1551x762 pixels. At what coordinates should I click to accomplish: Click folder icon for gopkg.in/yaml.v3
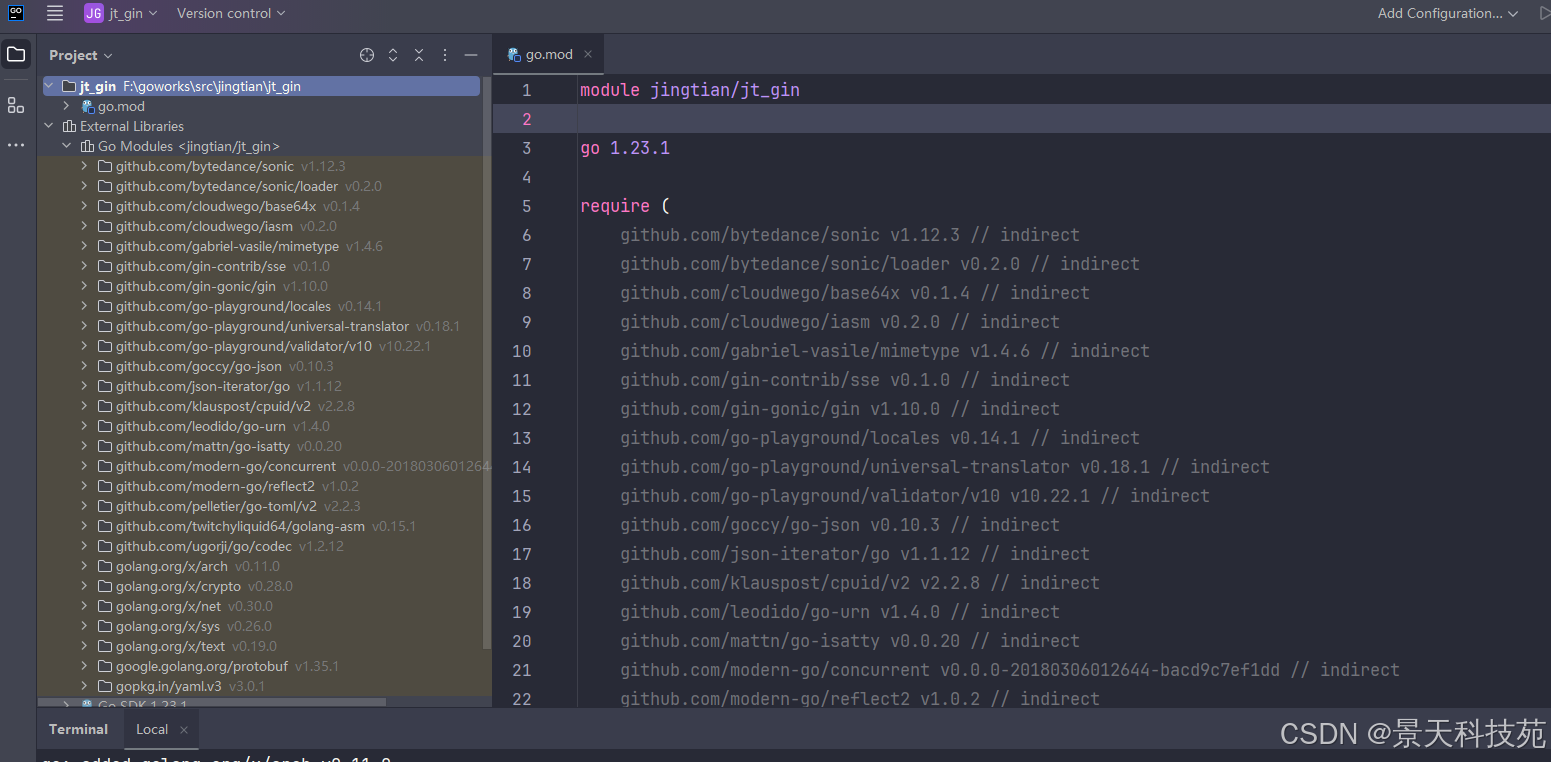105,686
